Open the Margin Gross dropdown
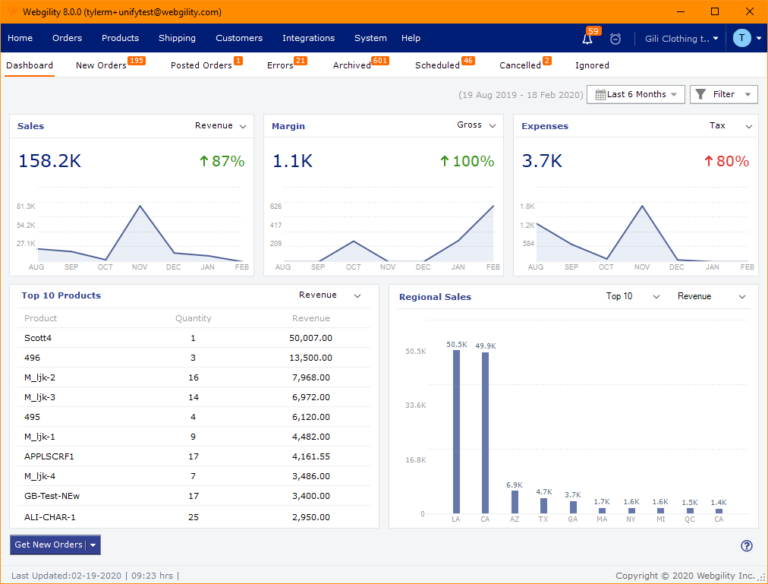This screenshot has height=584, width=768. (476, 125)
